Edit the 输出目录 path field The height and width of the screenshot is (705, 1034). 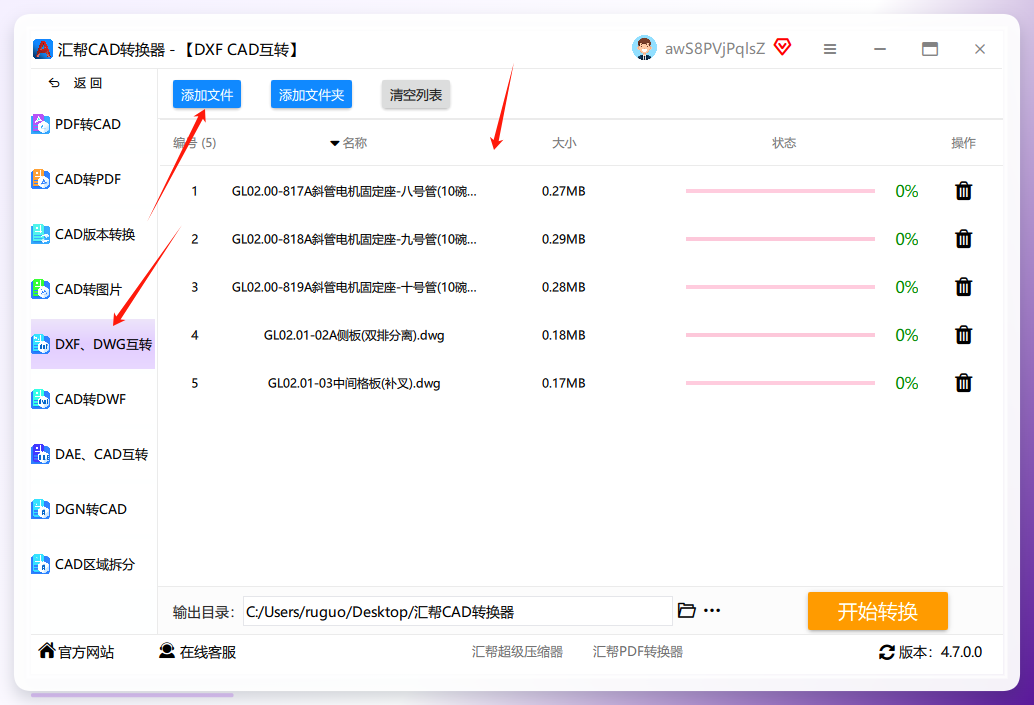pyautogui.click(x=458, y=611)
